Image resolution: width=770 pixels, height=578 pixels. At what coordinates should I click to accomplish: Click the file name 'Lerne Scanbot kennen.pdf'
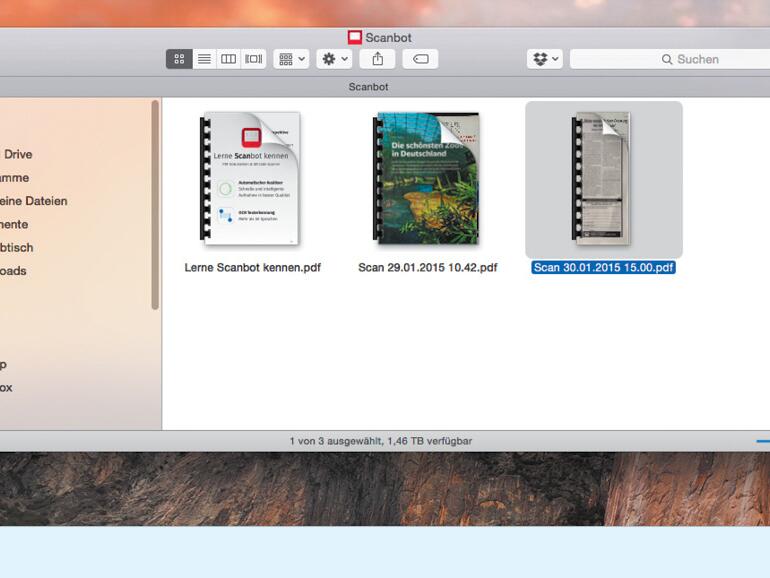(252, 268)
